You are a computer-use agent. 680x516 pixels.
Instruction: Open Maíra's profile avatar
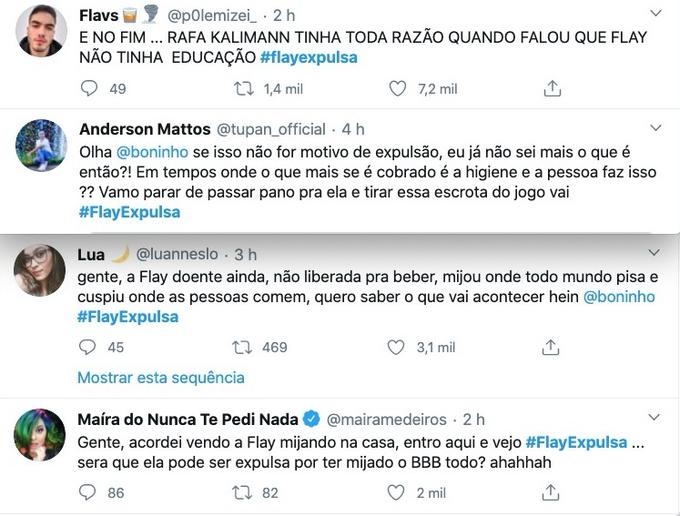[x=42, y=434]
